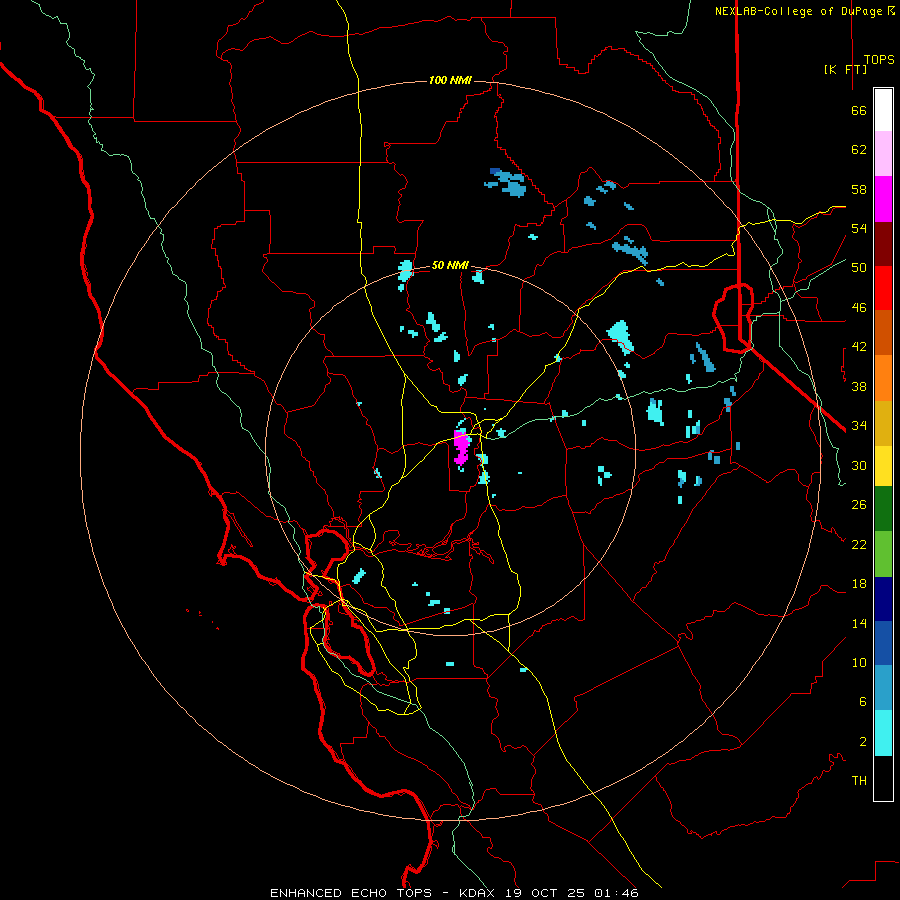Select the light pink legend swatch
900x900 pixels.
point(883,154)
